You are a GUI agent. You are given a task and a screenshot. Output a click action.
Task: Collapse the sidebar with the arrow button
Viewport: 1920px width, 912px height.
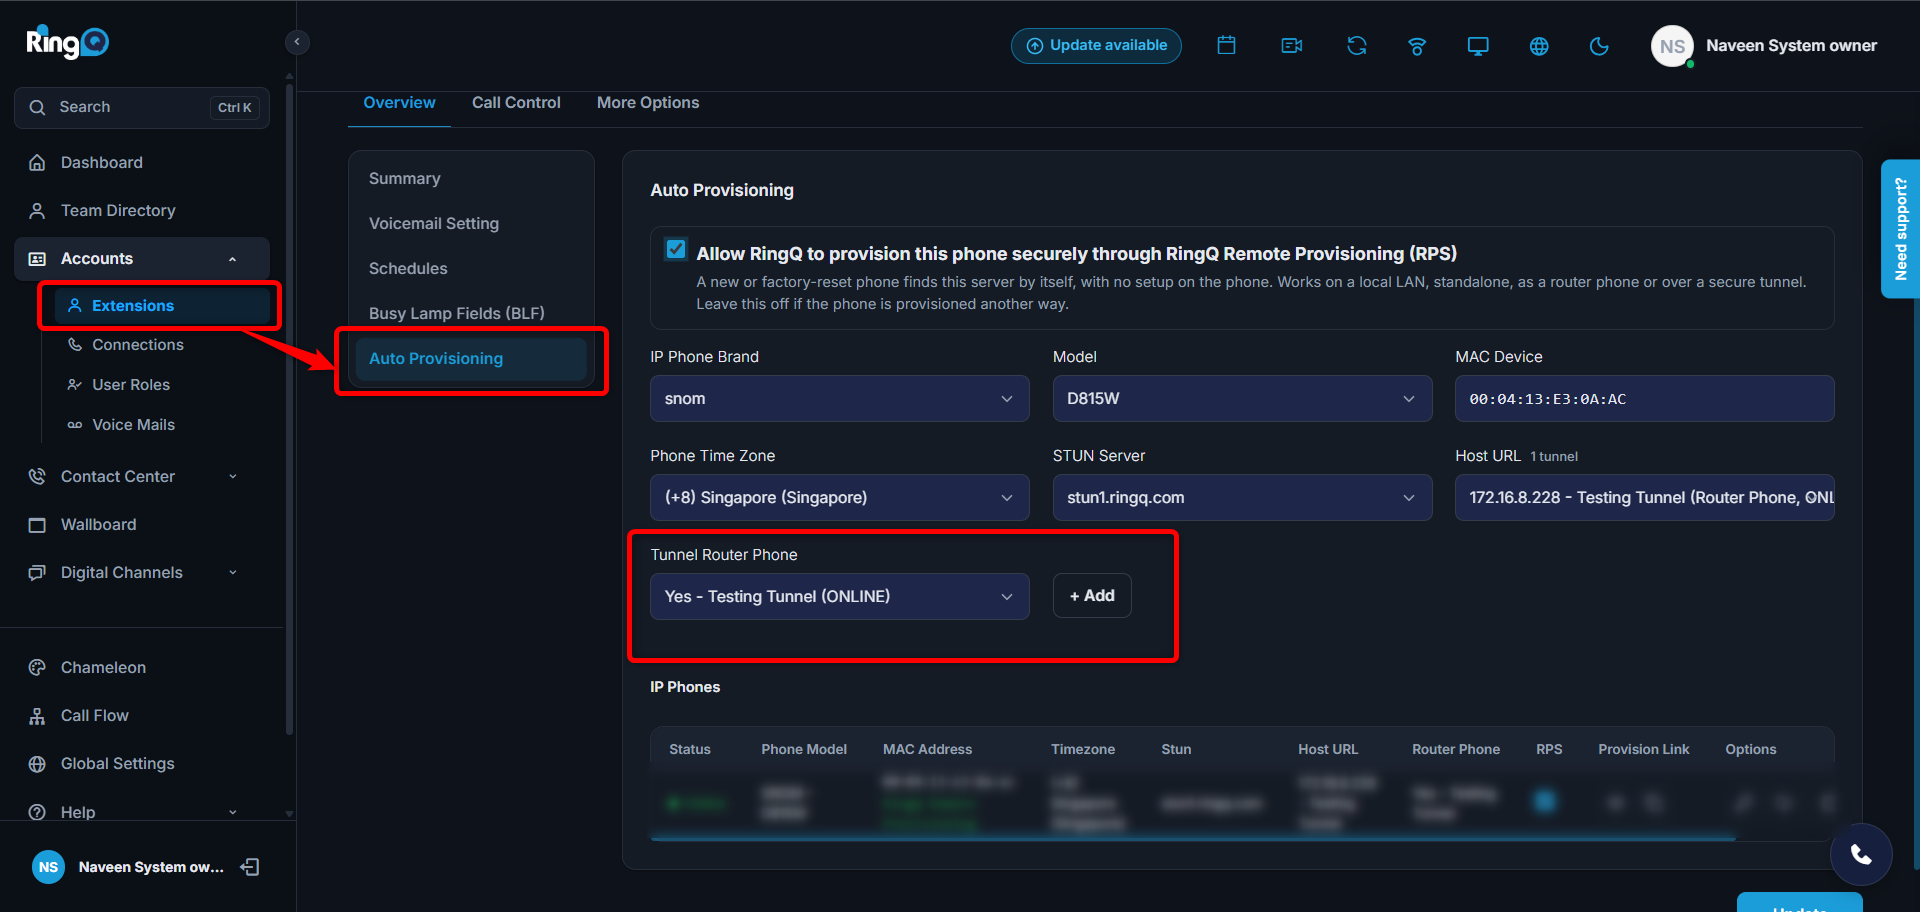(297, 42)
